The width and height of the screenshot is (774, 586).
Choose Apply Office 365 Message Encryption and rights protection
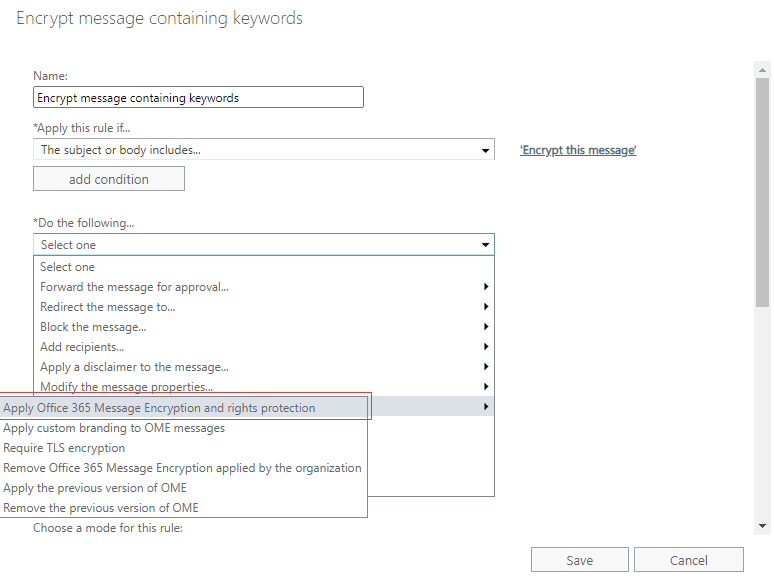click(160, 408)
